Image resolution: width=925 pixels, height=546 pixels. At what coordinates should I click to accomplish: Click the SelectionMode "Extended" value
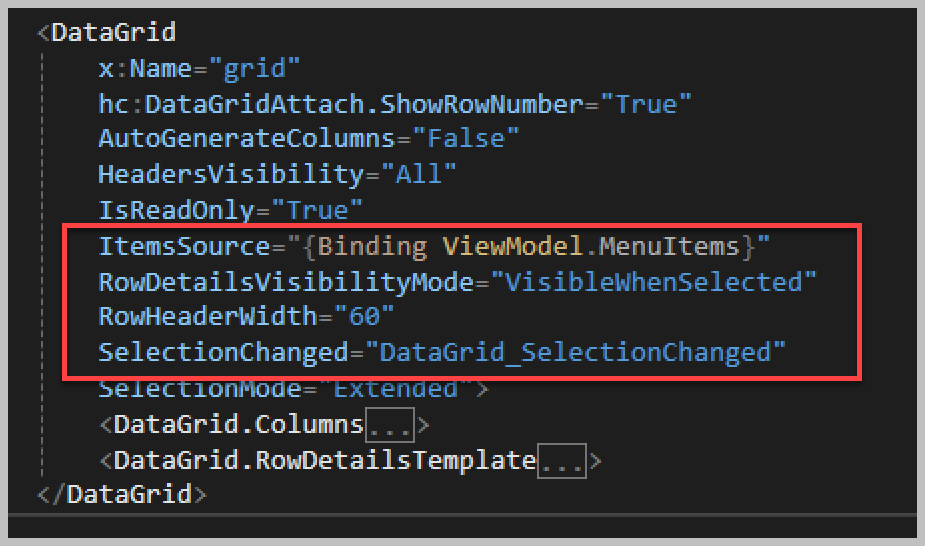(x=395, y=389)
